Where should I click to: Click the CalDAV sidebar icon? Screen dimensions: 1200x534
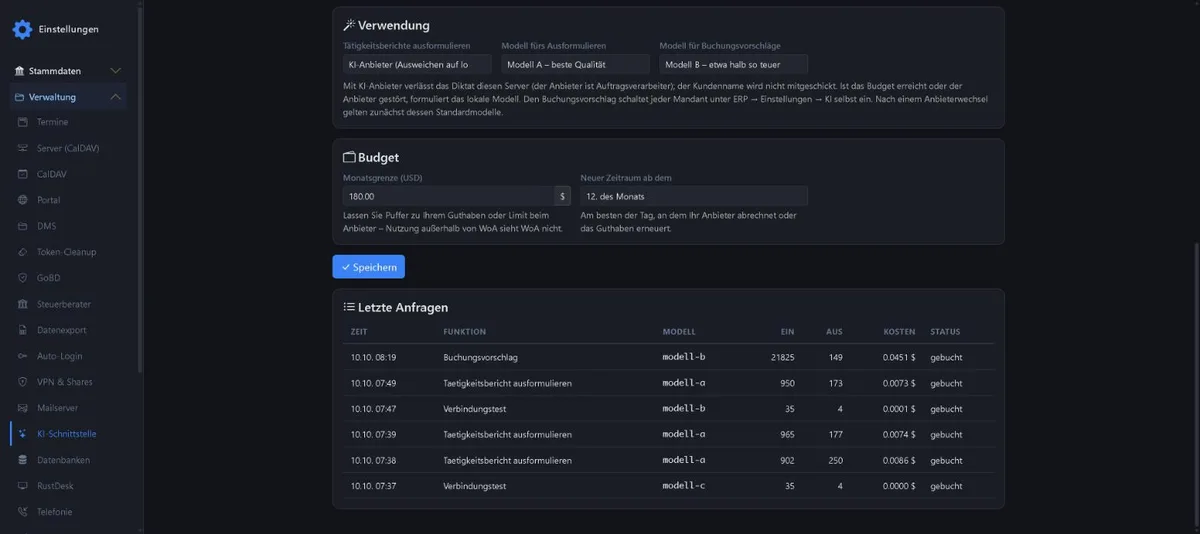24,174
